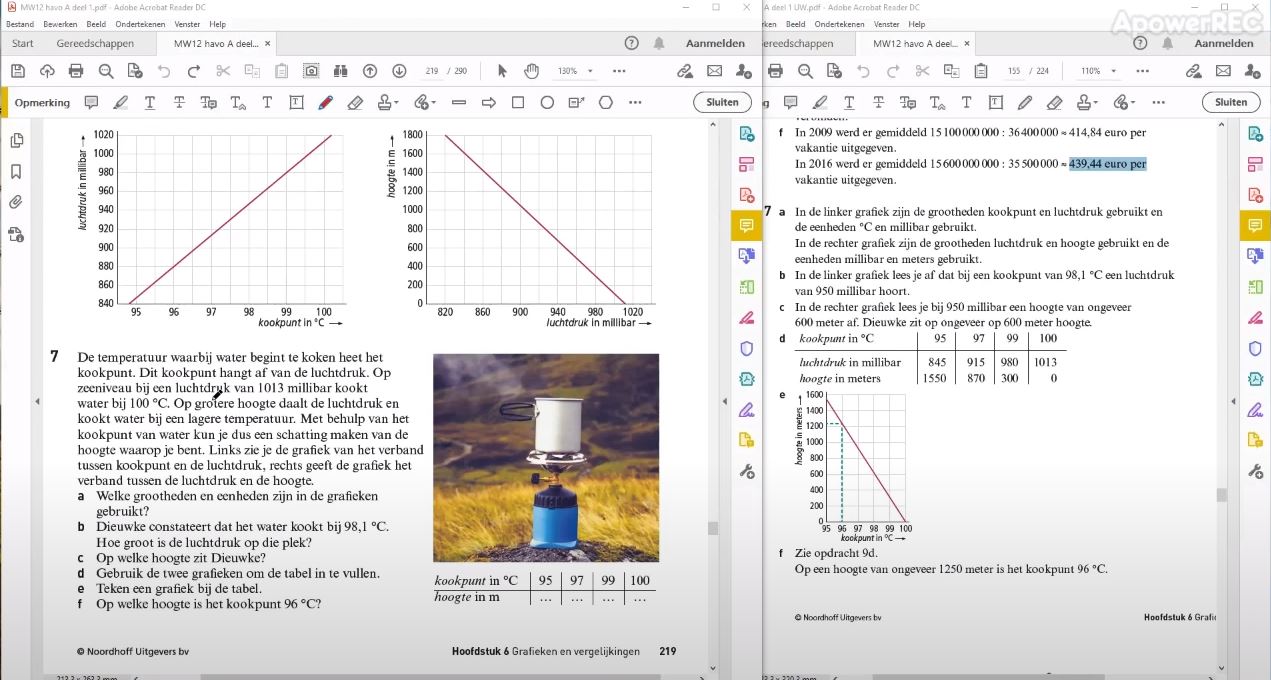The height and width of the screenshot is (680, 1271).
Task: Open page thumbnails panel in left sidebar
Action: 16,141
